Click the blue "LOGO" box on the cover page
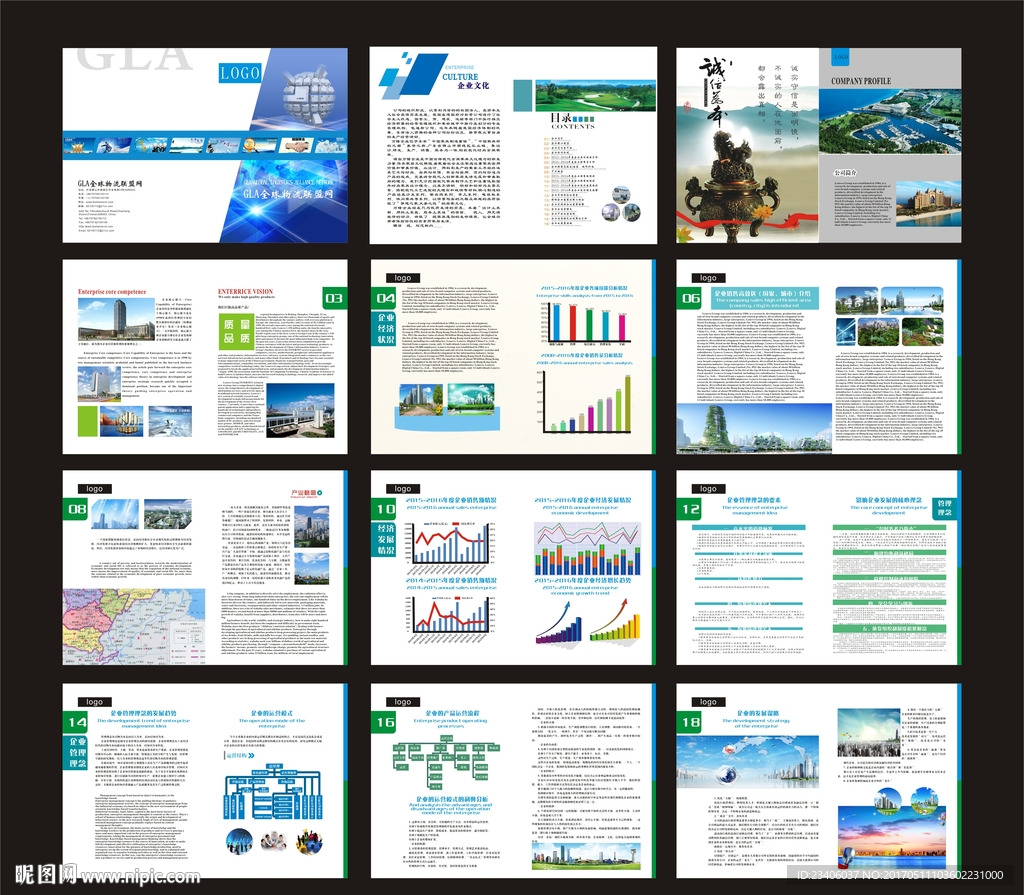The image size is (1024, 895). (240, 73)
